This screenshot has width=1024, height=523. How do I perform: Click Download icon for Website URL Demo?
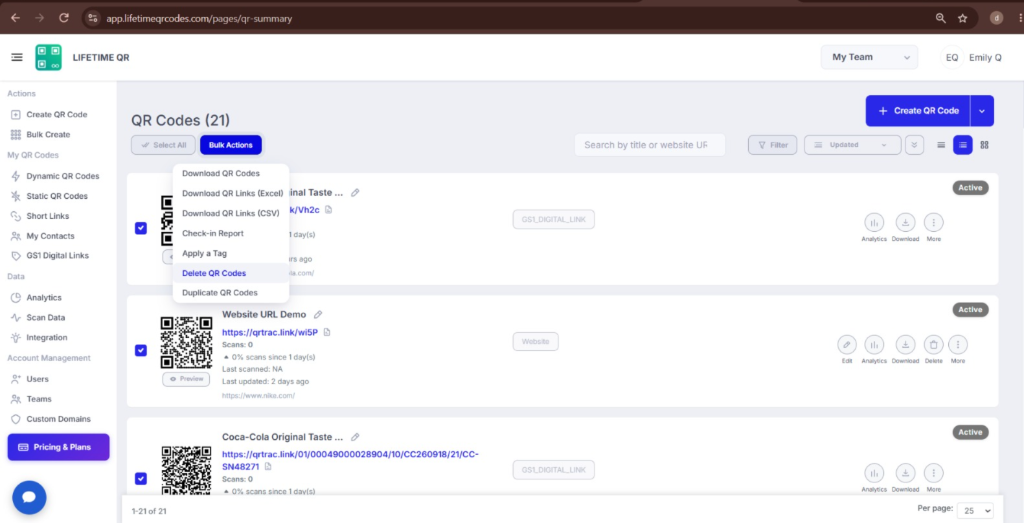click(x=905, y=344)
